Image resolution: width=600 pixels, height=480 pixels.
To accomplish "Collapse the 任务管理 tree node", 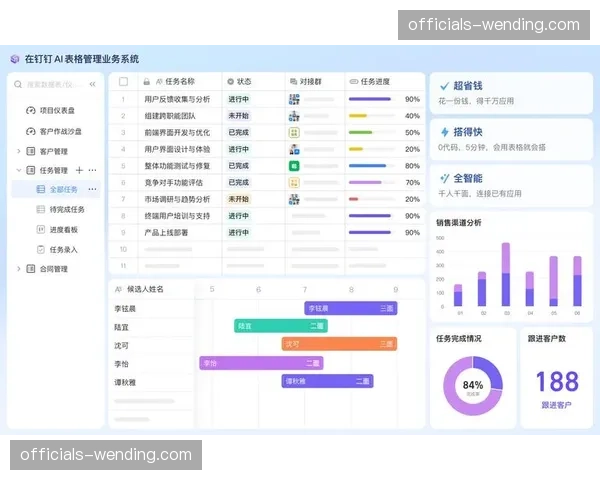I will click(18, 170).
